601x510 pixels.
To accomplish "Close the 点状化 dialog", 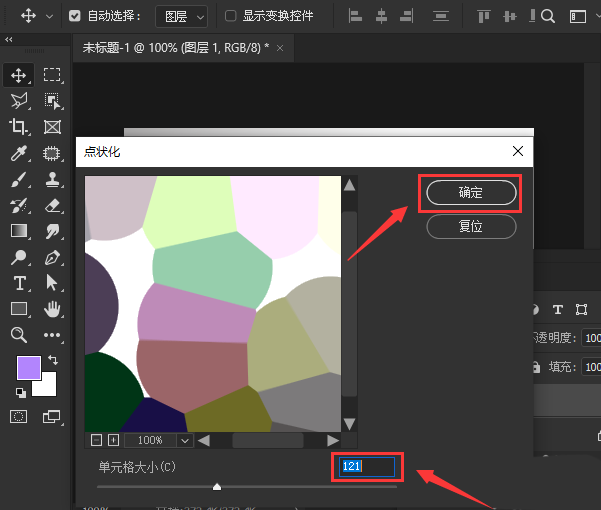I will [x=518, y=151].
